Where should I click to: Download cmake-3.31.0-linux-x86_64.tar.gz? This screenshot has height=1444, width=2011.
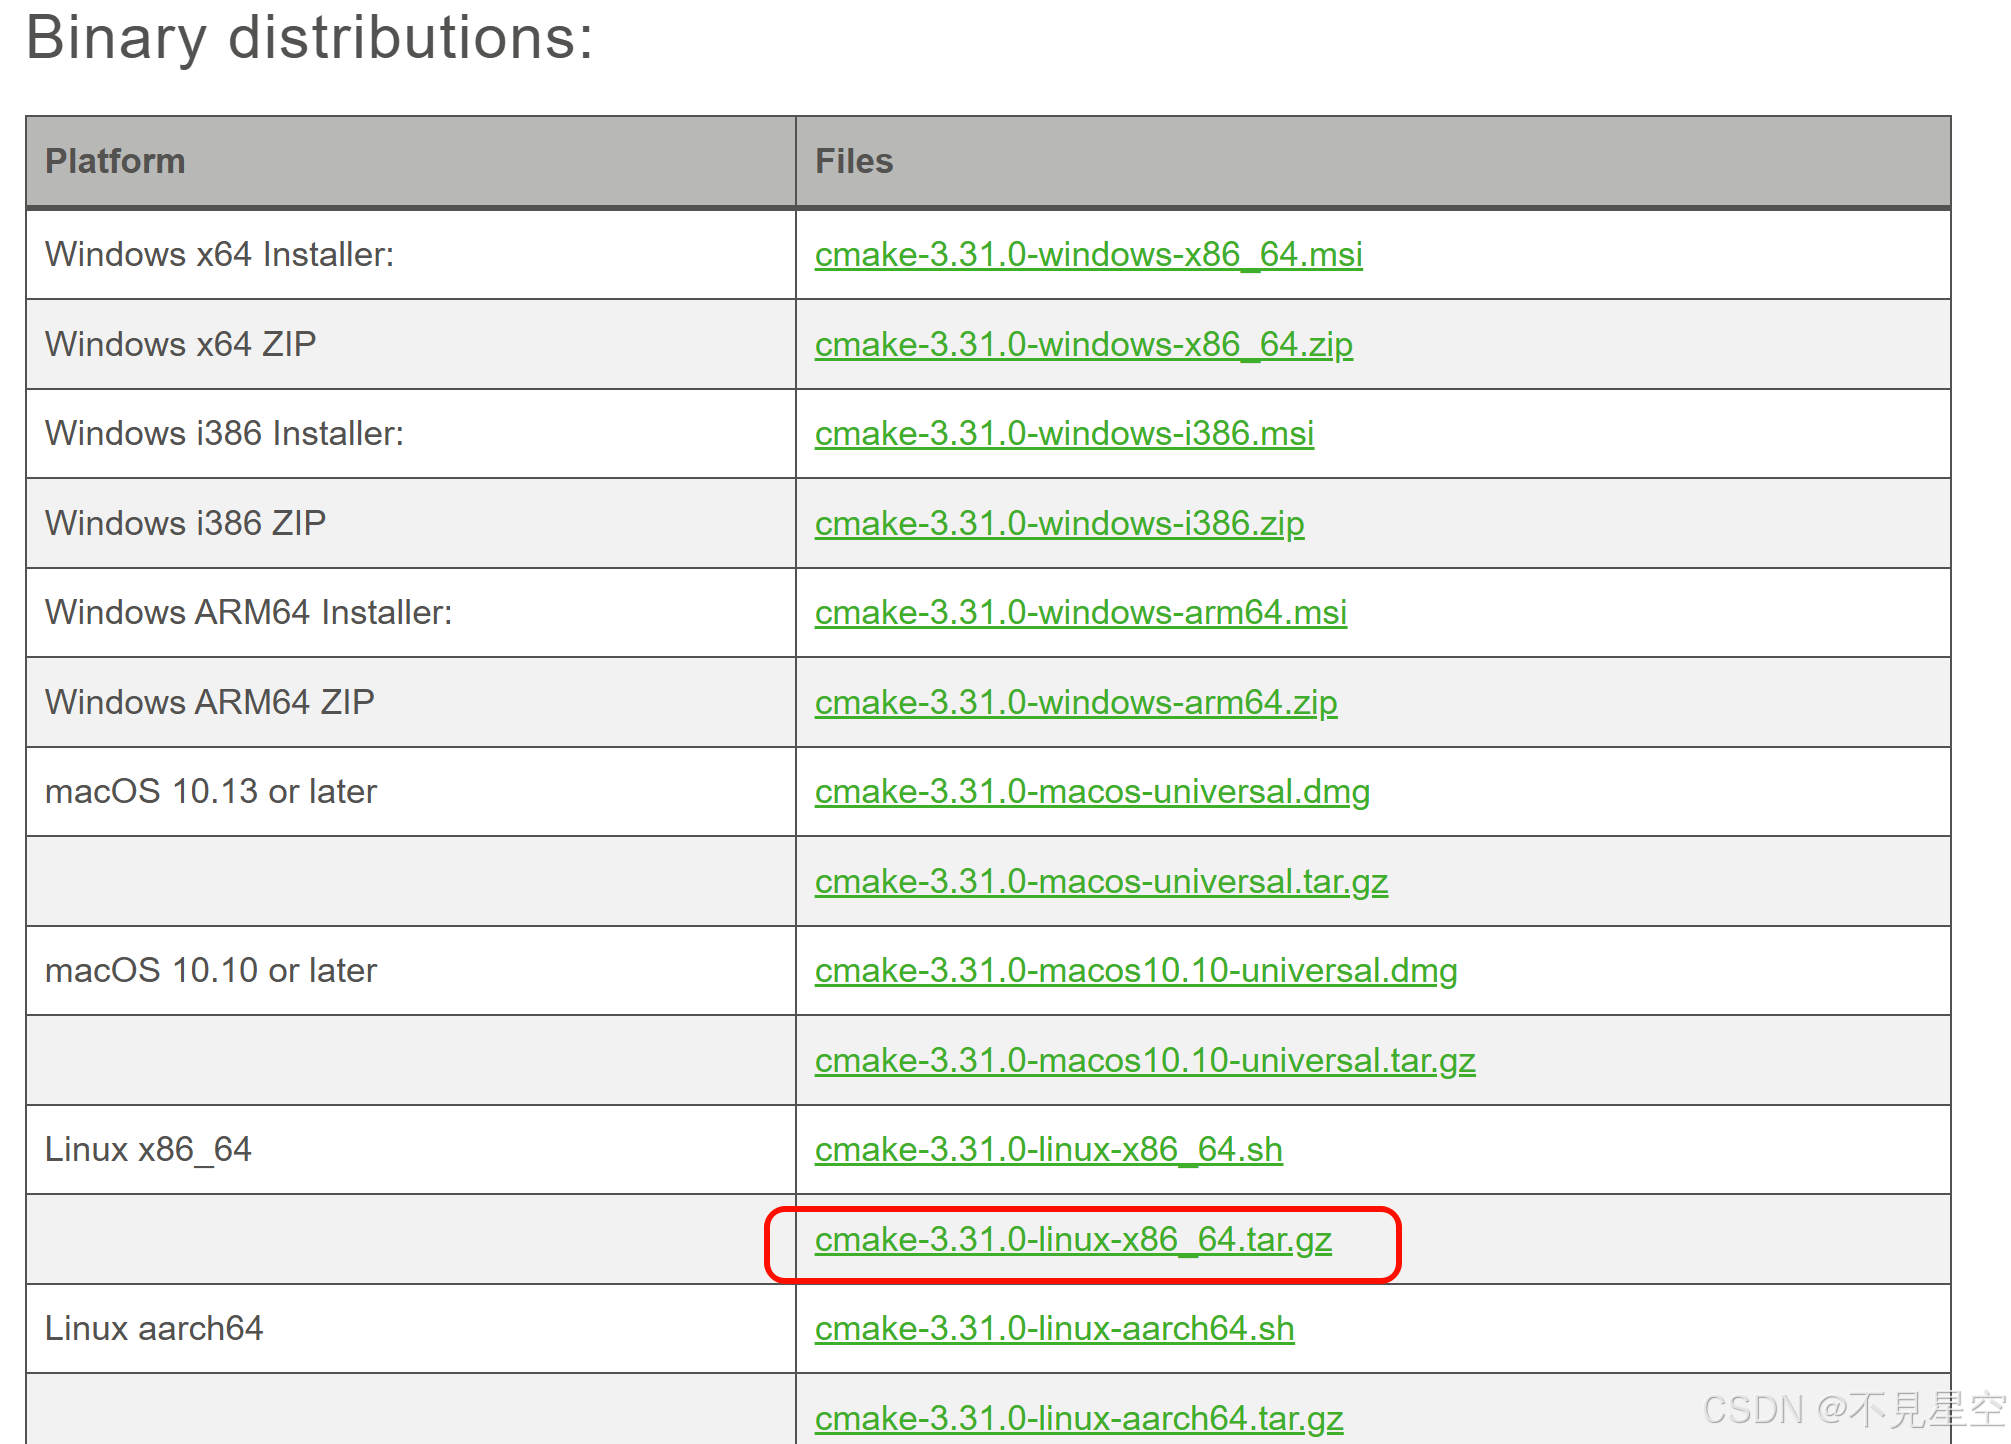1073,1240
